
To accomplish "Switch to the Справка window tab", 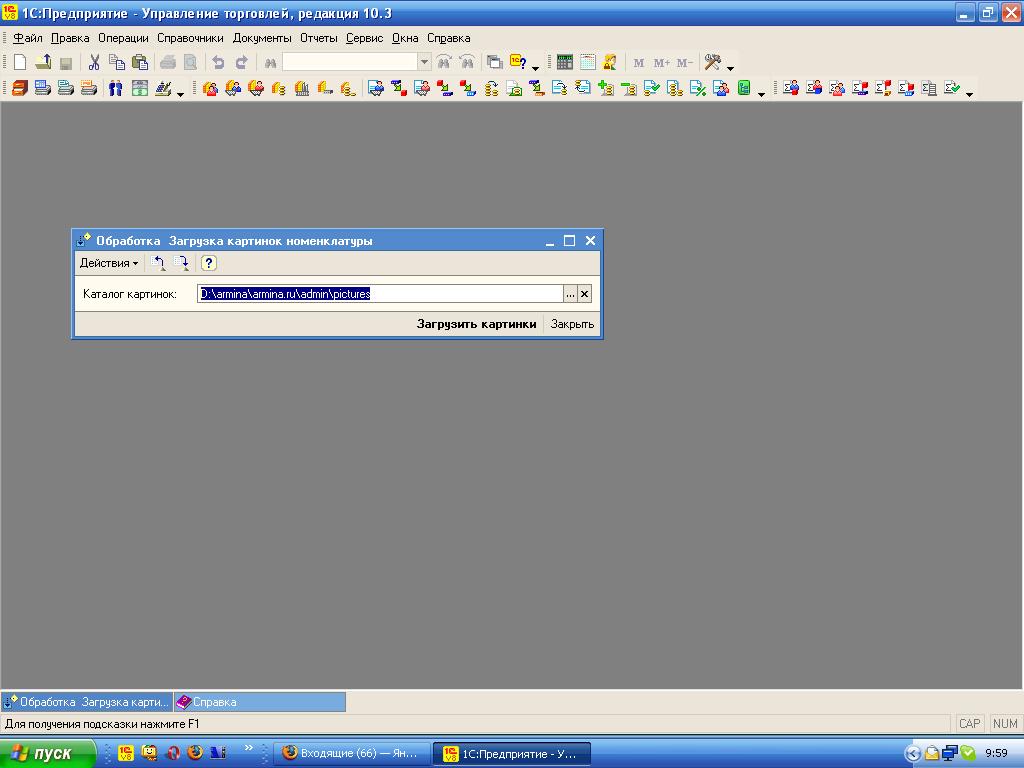I will point(259,702).
